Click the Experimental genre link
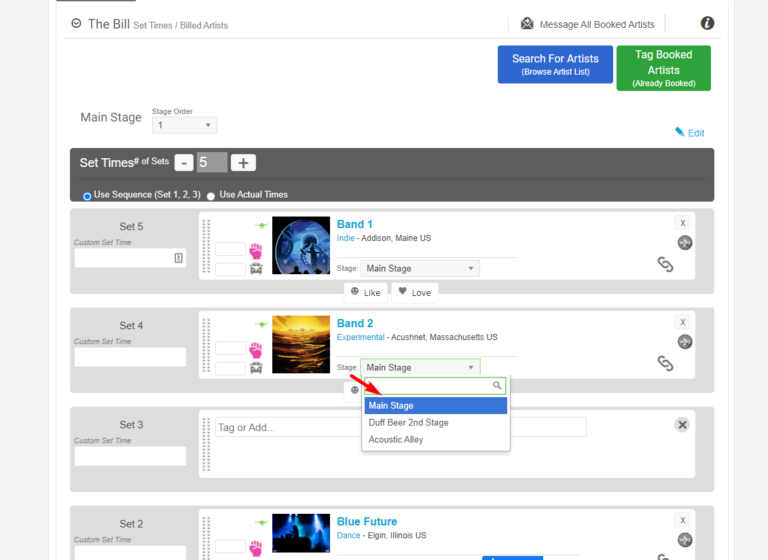768x560 pixels. click(360, 337)
